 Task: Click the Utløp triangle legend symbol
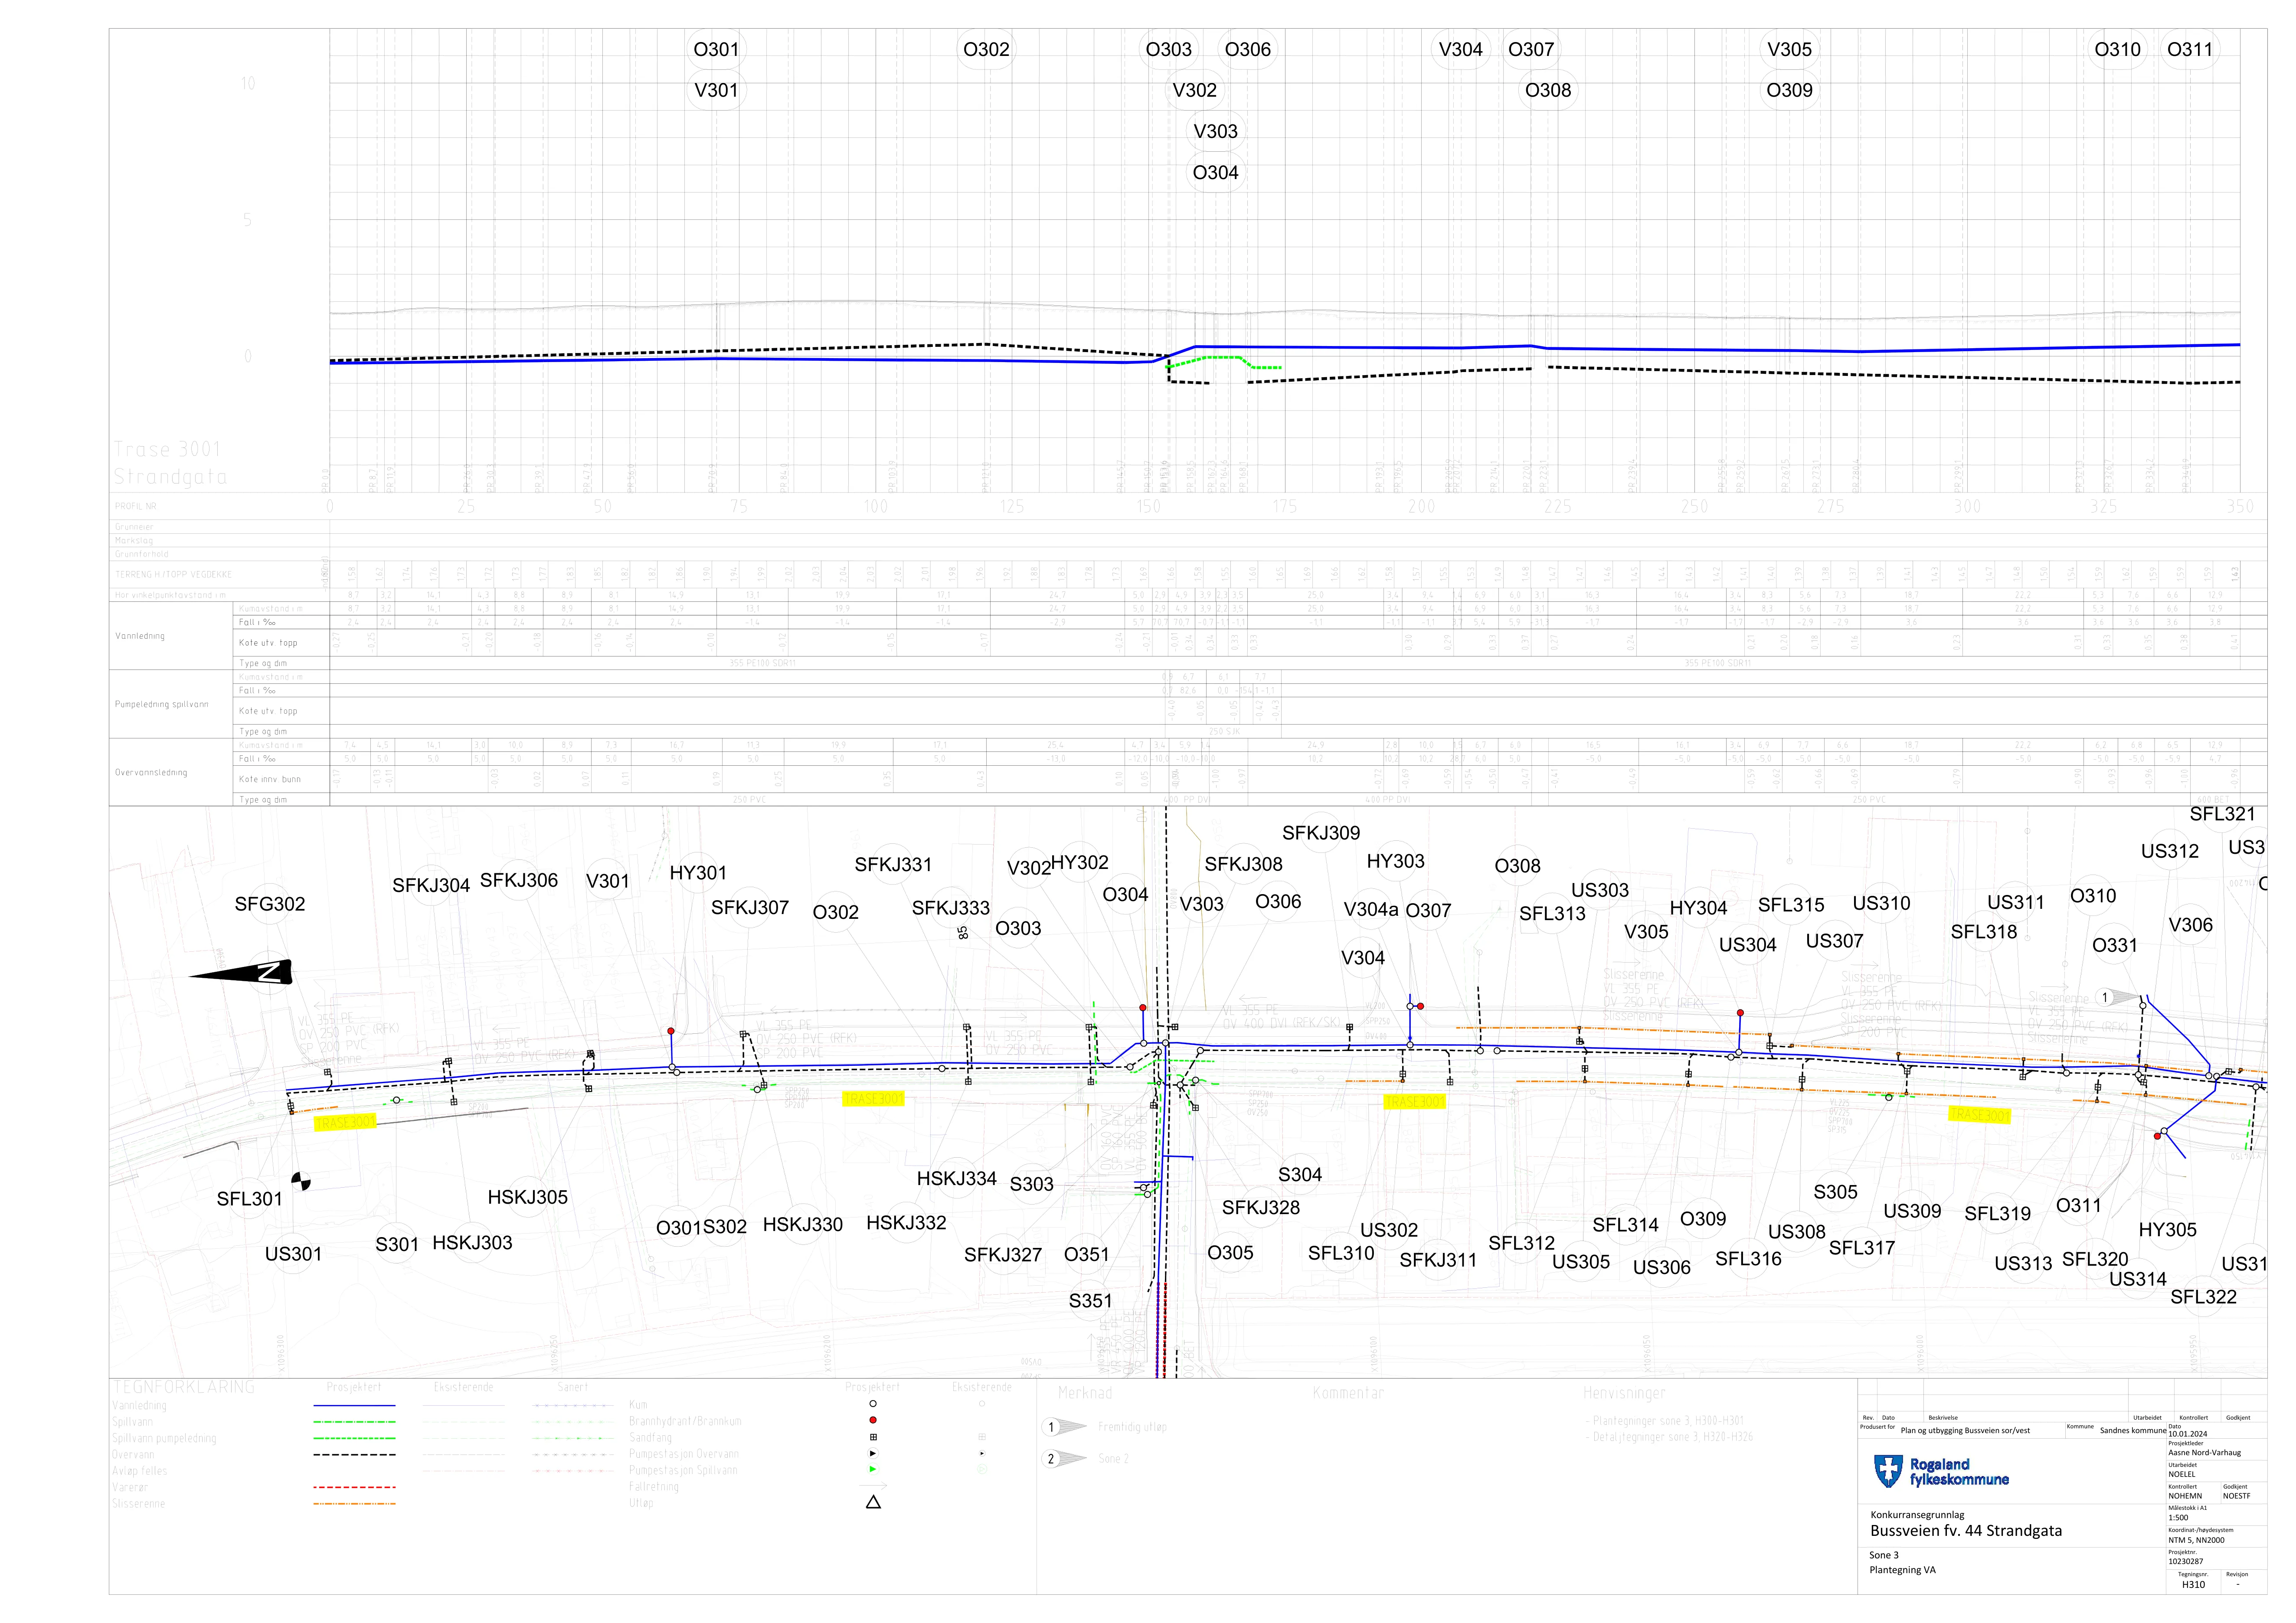coord(873,1502)
